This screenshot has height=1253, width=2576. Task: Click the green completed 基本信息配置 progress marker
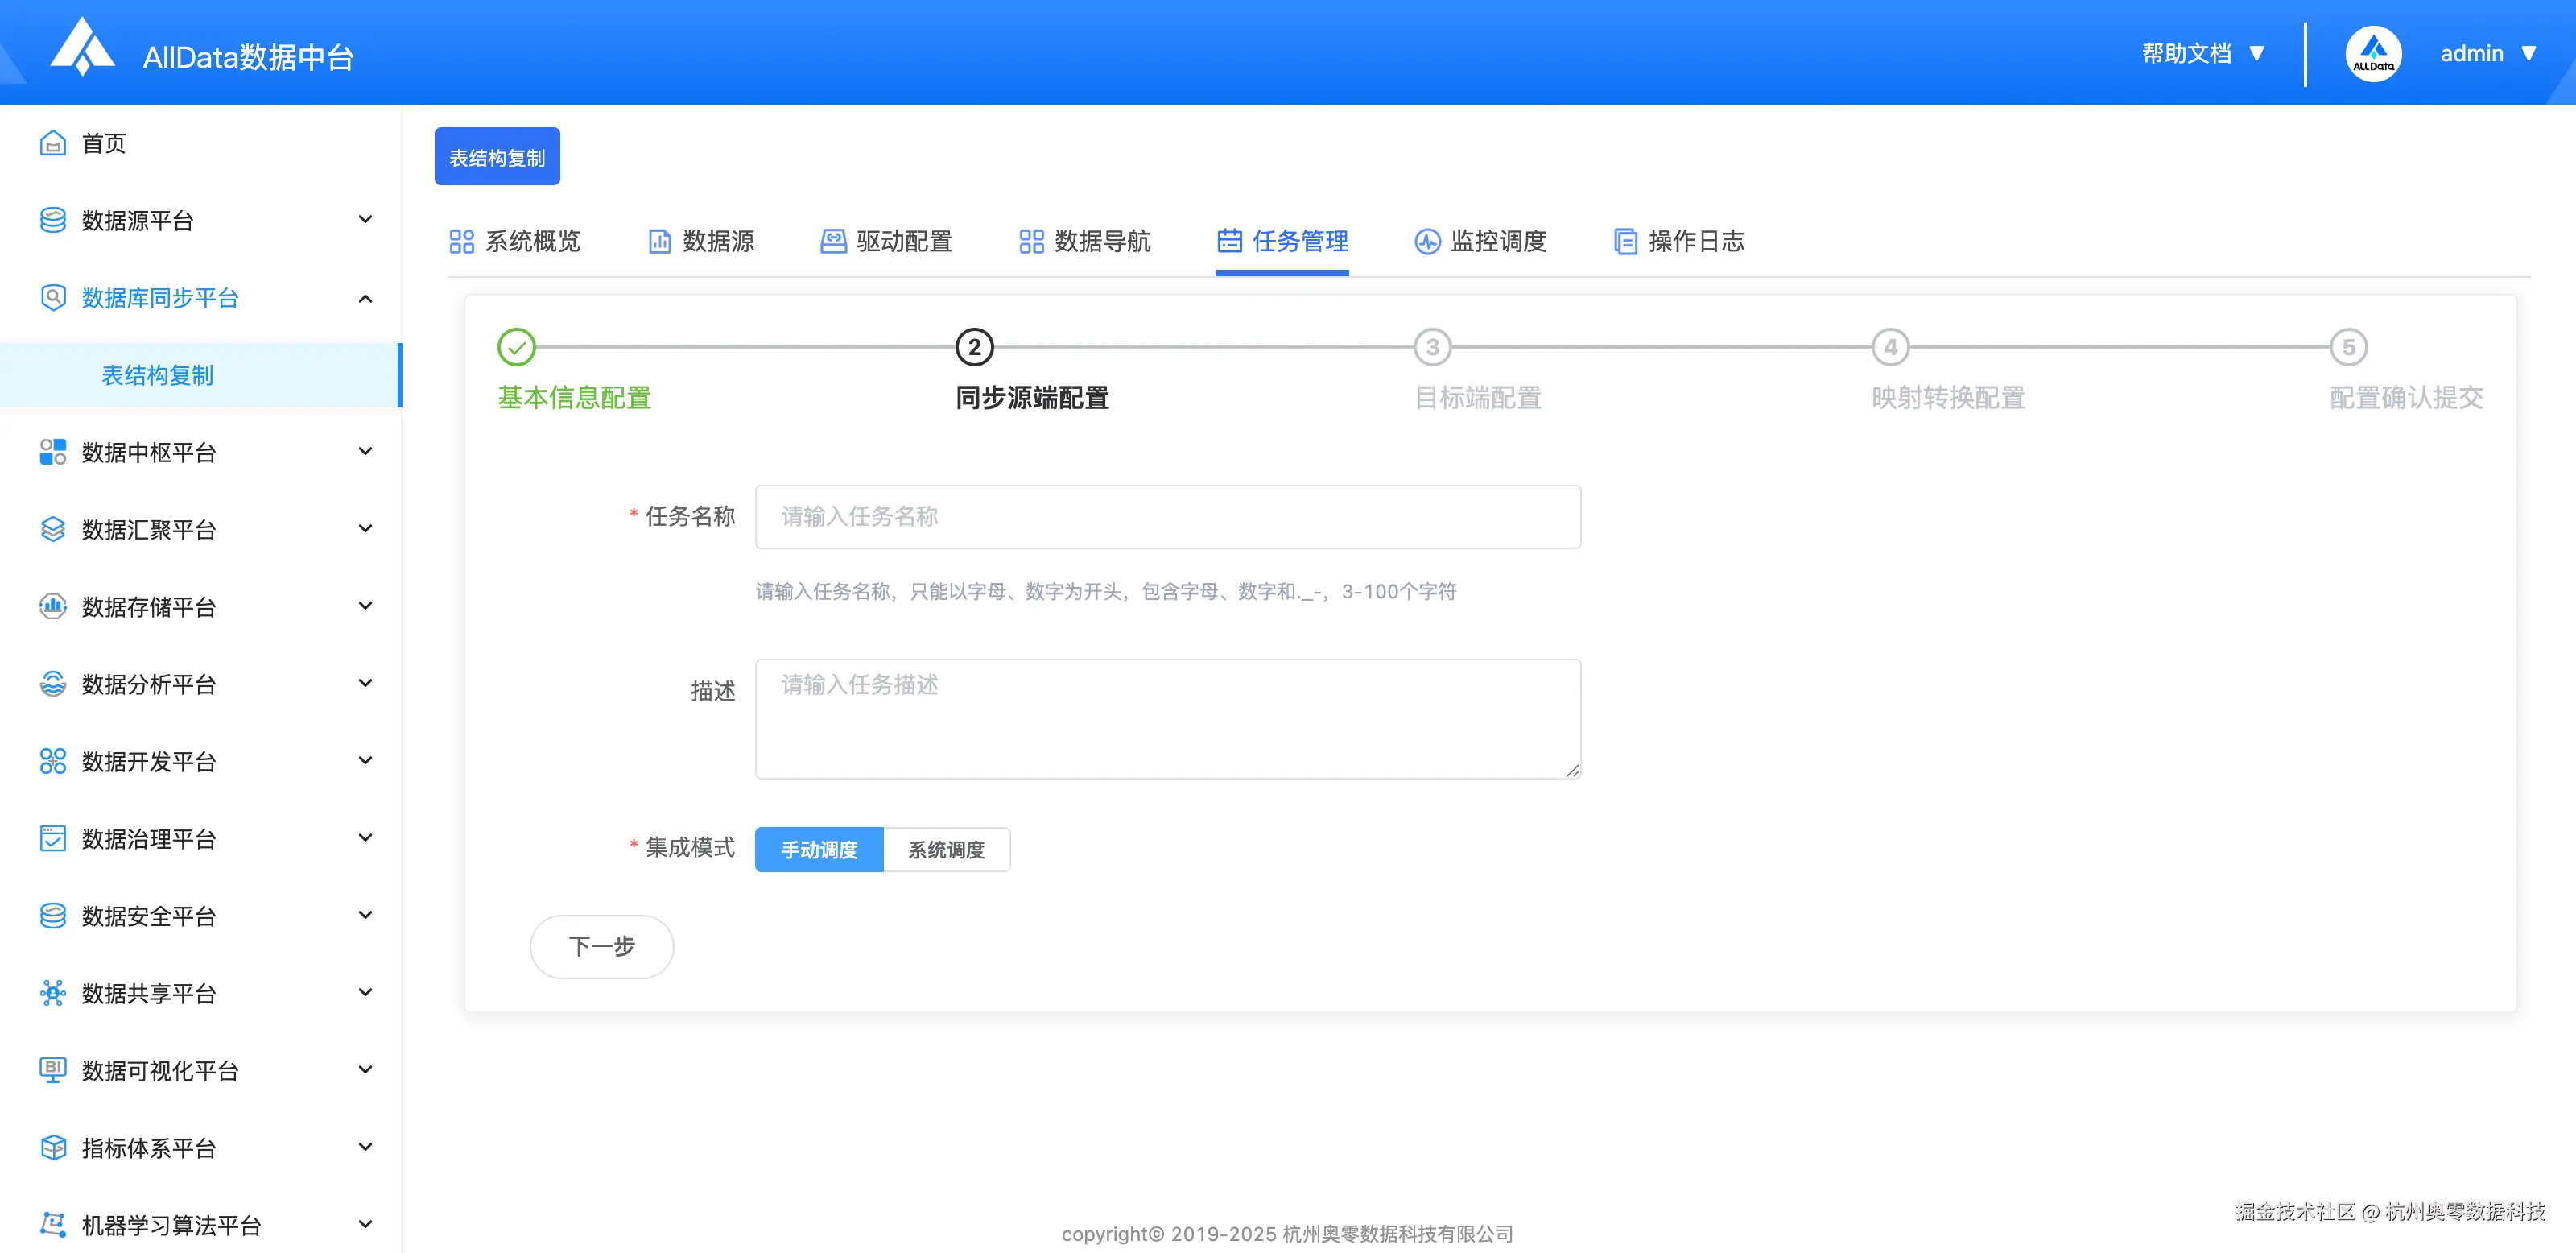516,348
